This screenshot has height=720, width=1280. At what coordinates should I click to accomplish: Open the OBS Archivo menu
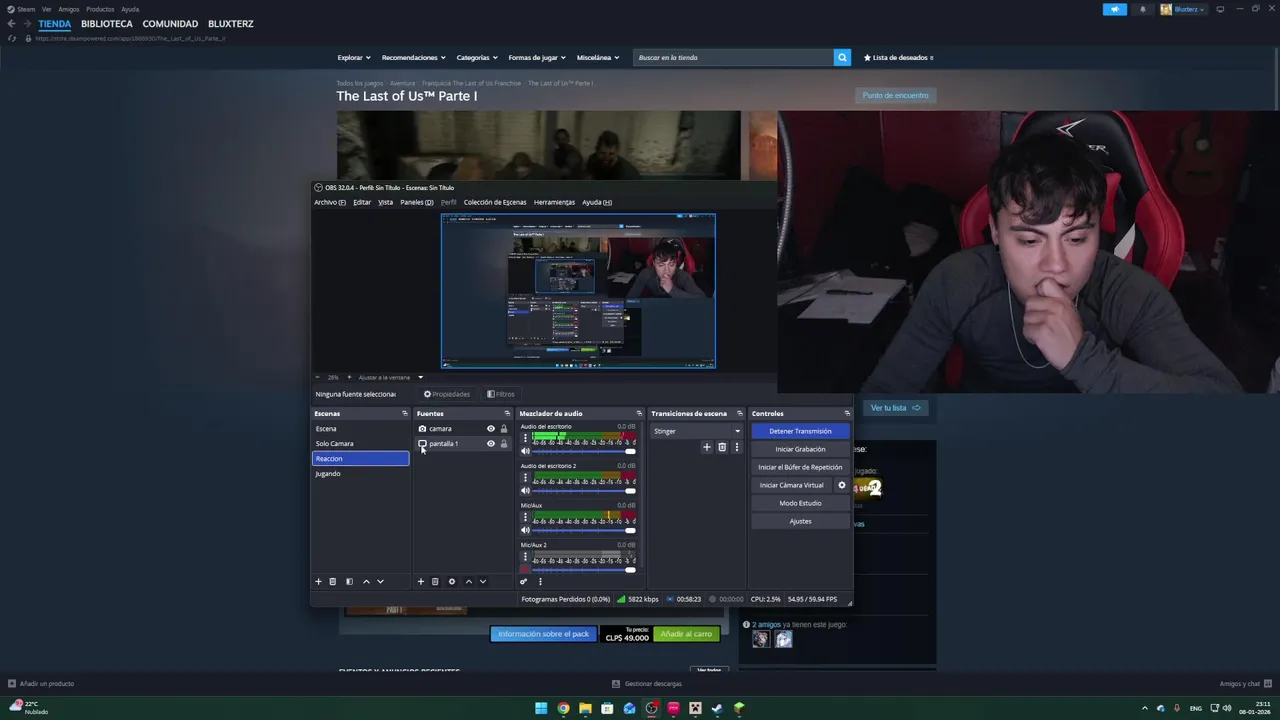click(330, 202)
